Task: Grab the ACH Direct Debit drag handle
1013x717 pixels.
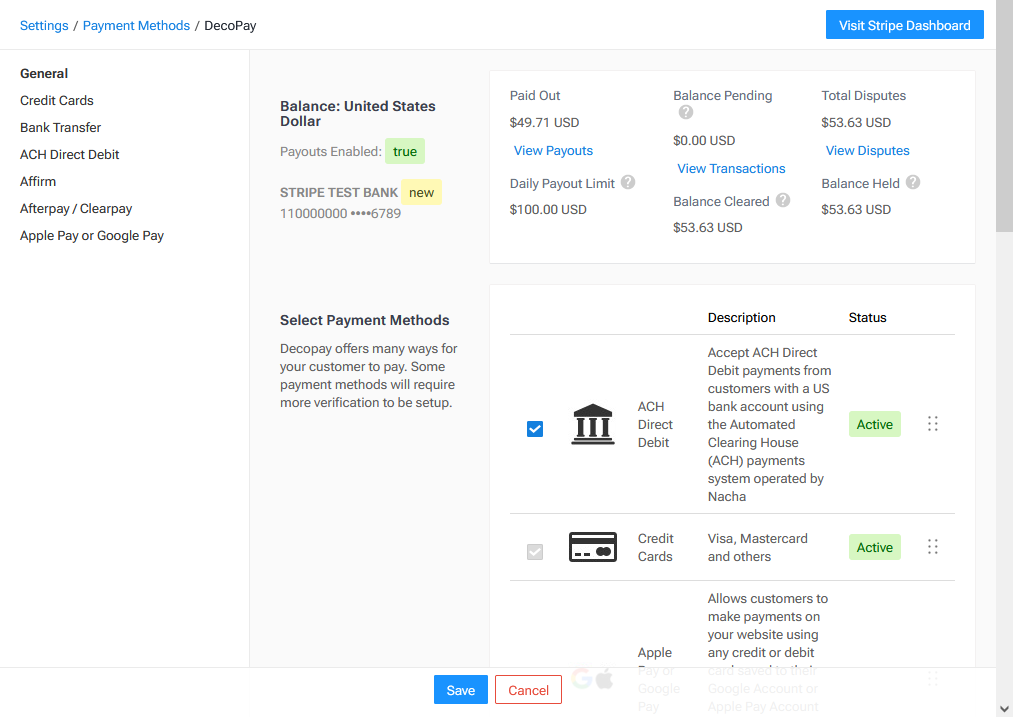Action: 932,424
